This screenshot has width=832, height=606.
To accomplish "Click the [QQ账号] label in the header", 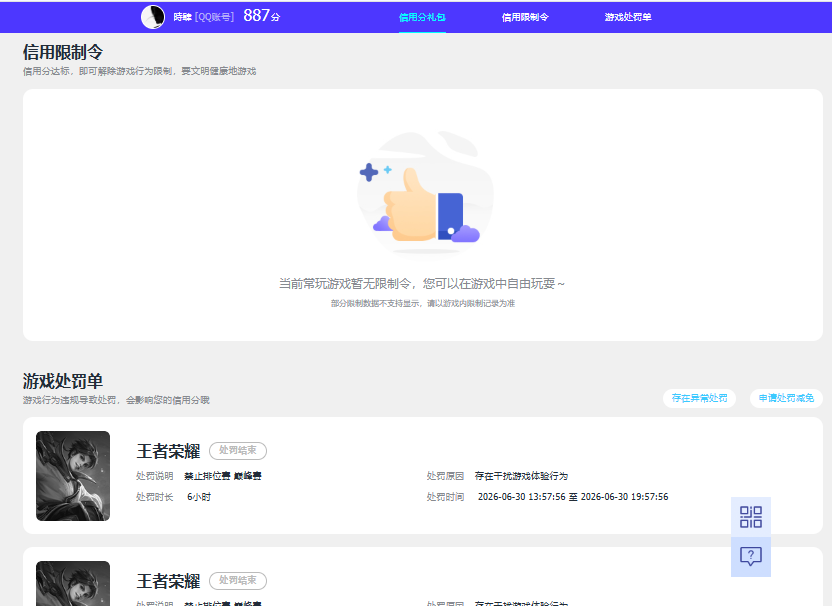I will coord(214,17).
